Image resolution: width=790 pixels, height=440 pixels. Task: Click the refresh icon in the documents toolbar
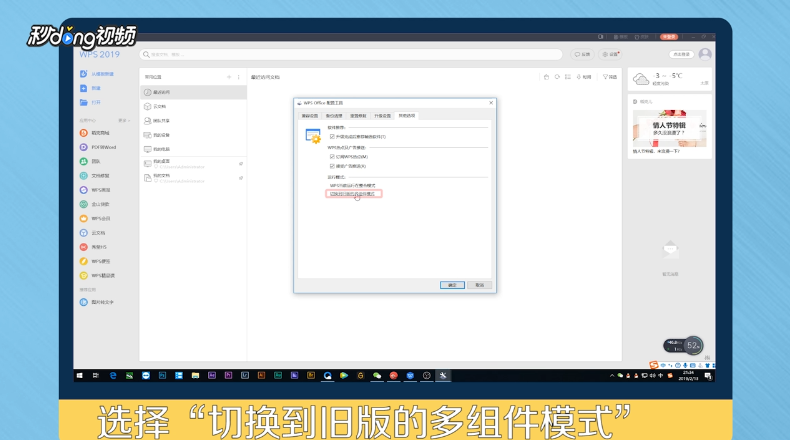[x=557, y=77]
